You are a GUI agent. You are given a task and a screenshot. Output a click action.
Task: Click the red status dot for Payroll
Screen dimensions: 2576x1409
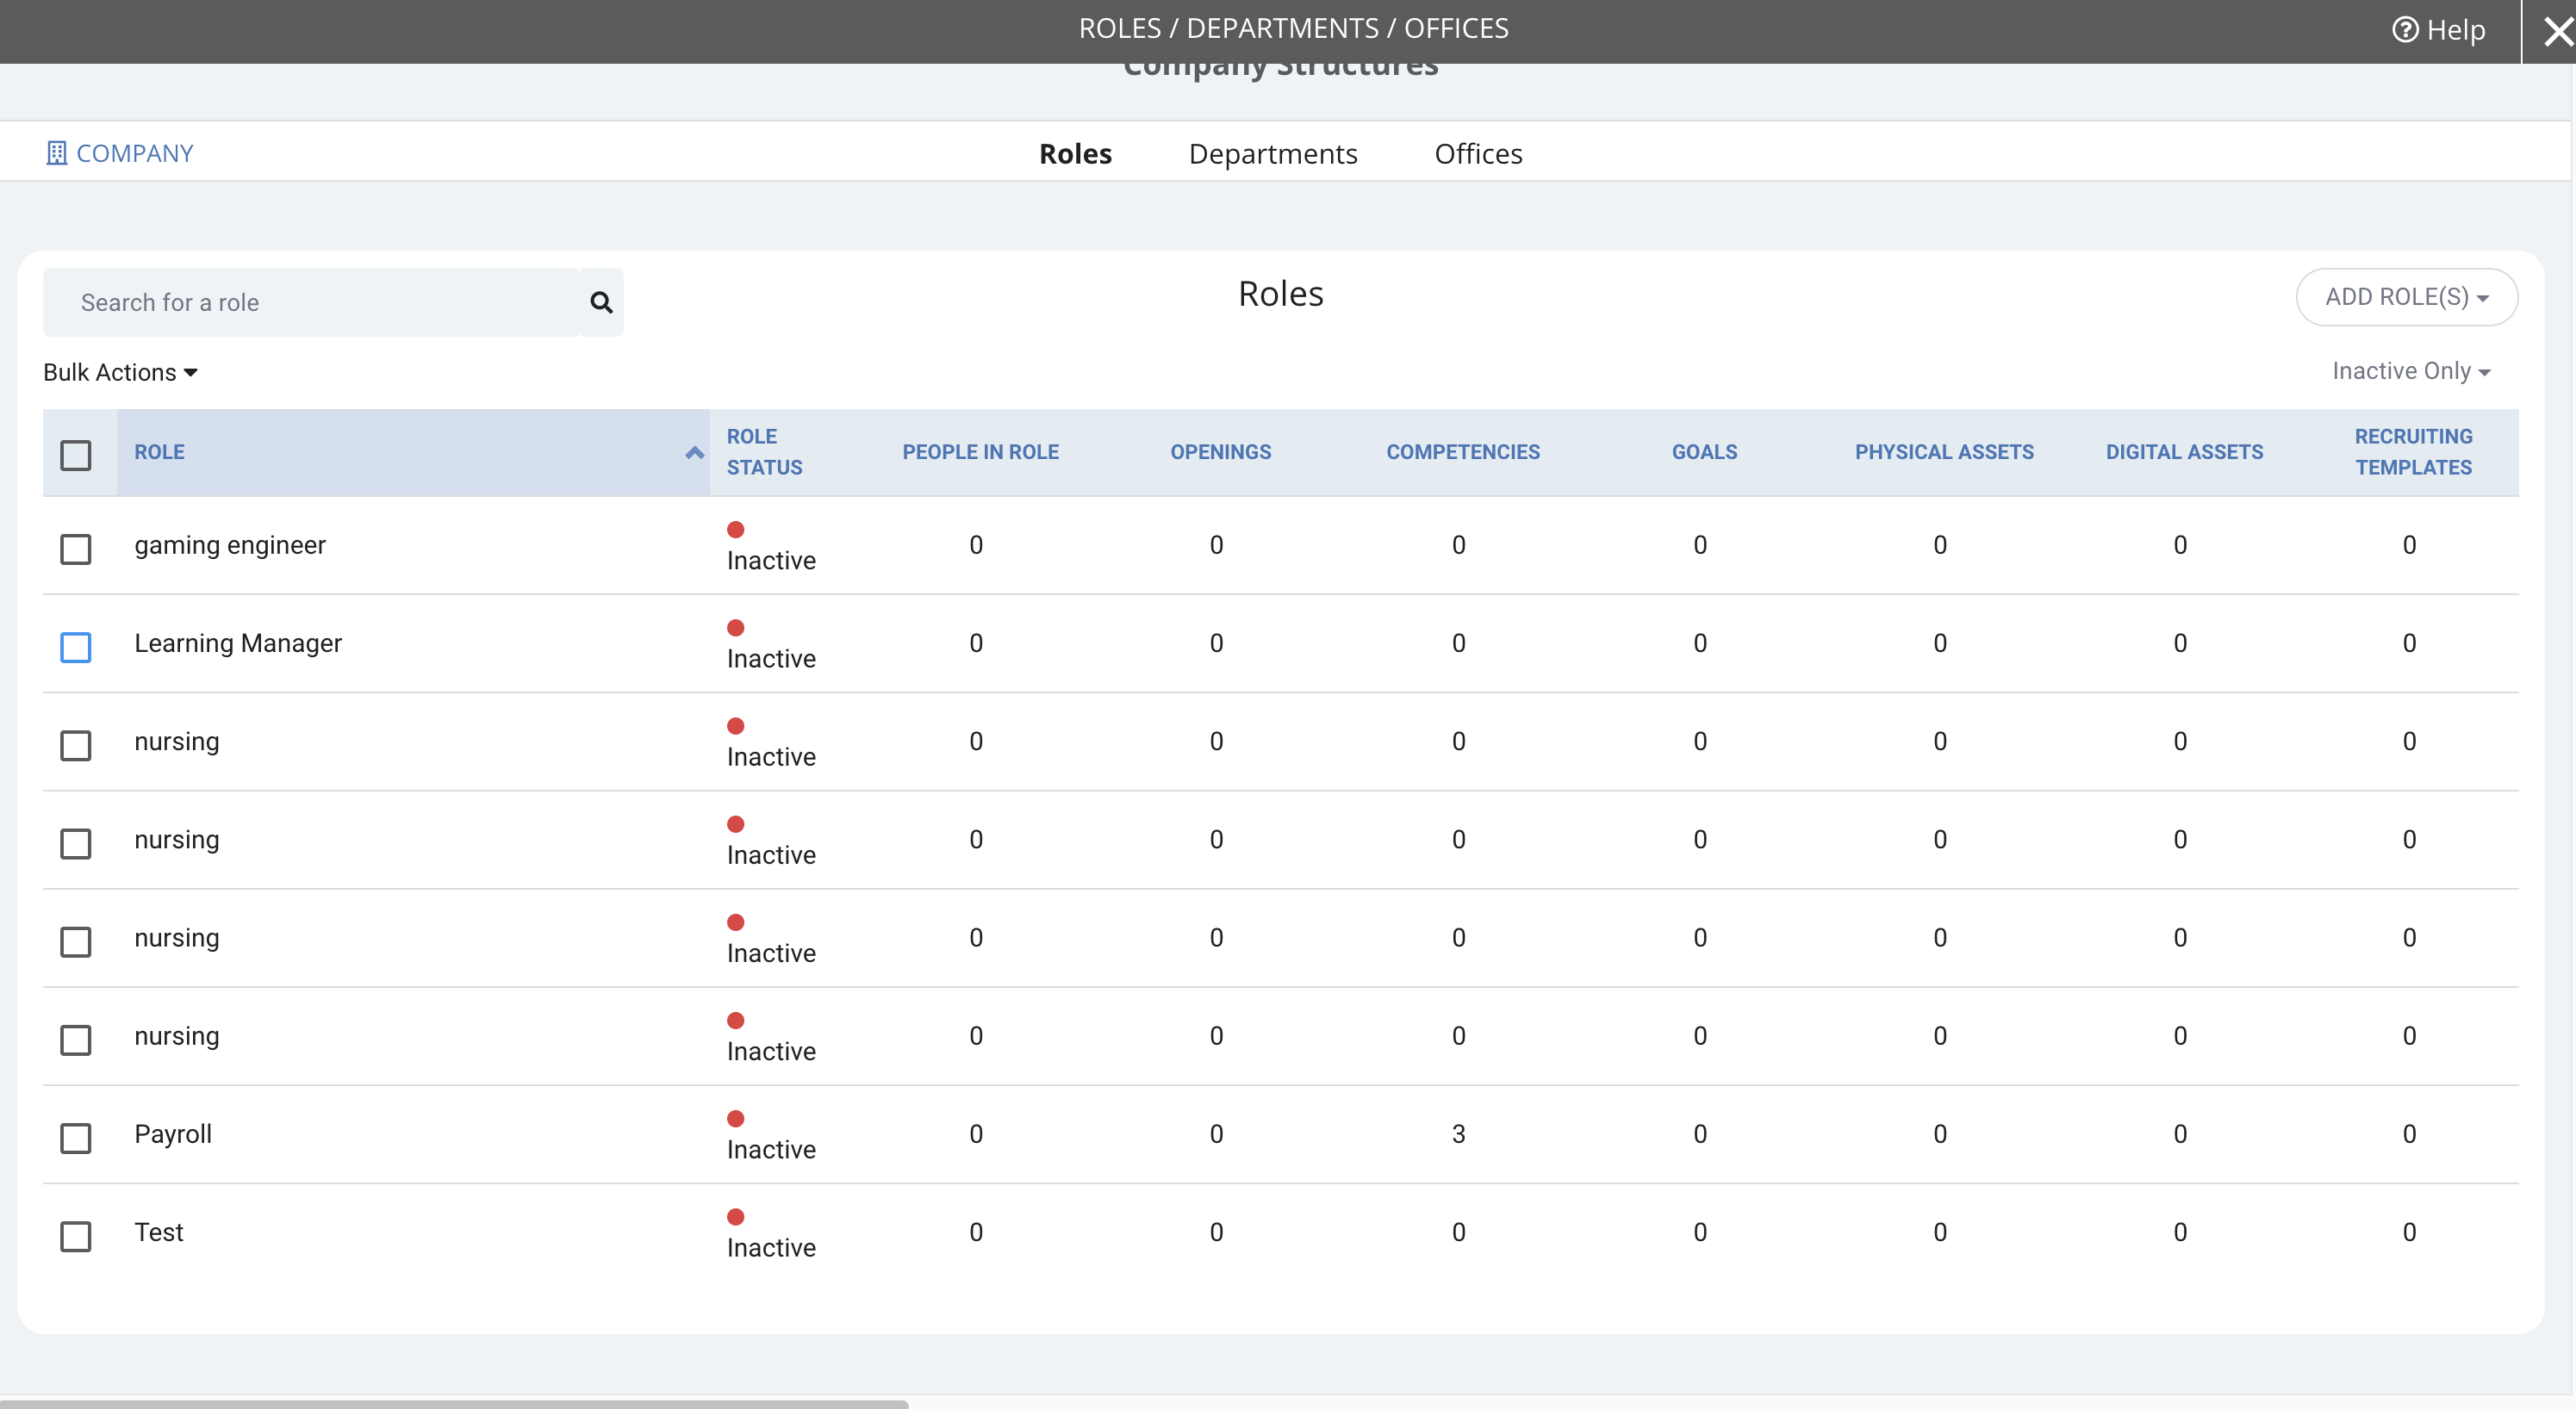pyautogui.click(x=736, y=1119)
